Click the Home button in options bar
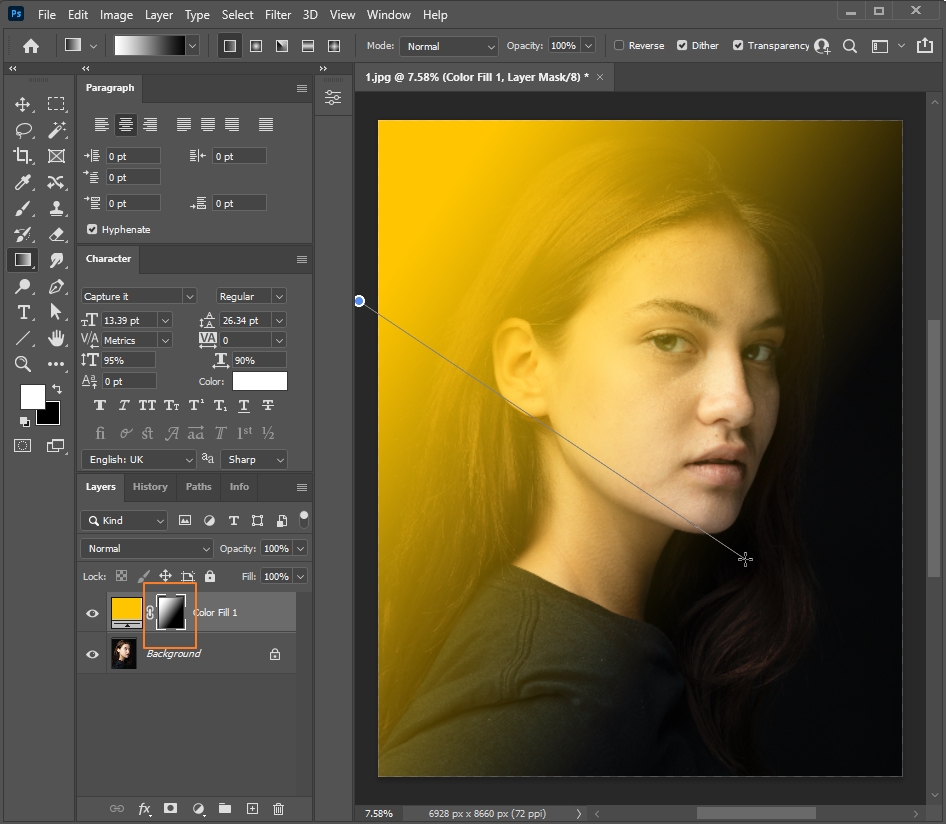946x824 pixels. coord(31,46)
